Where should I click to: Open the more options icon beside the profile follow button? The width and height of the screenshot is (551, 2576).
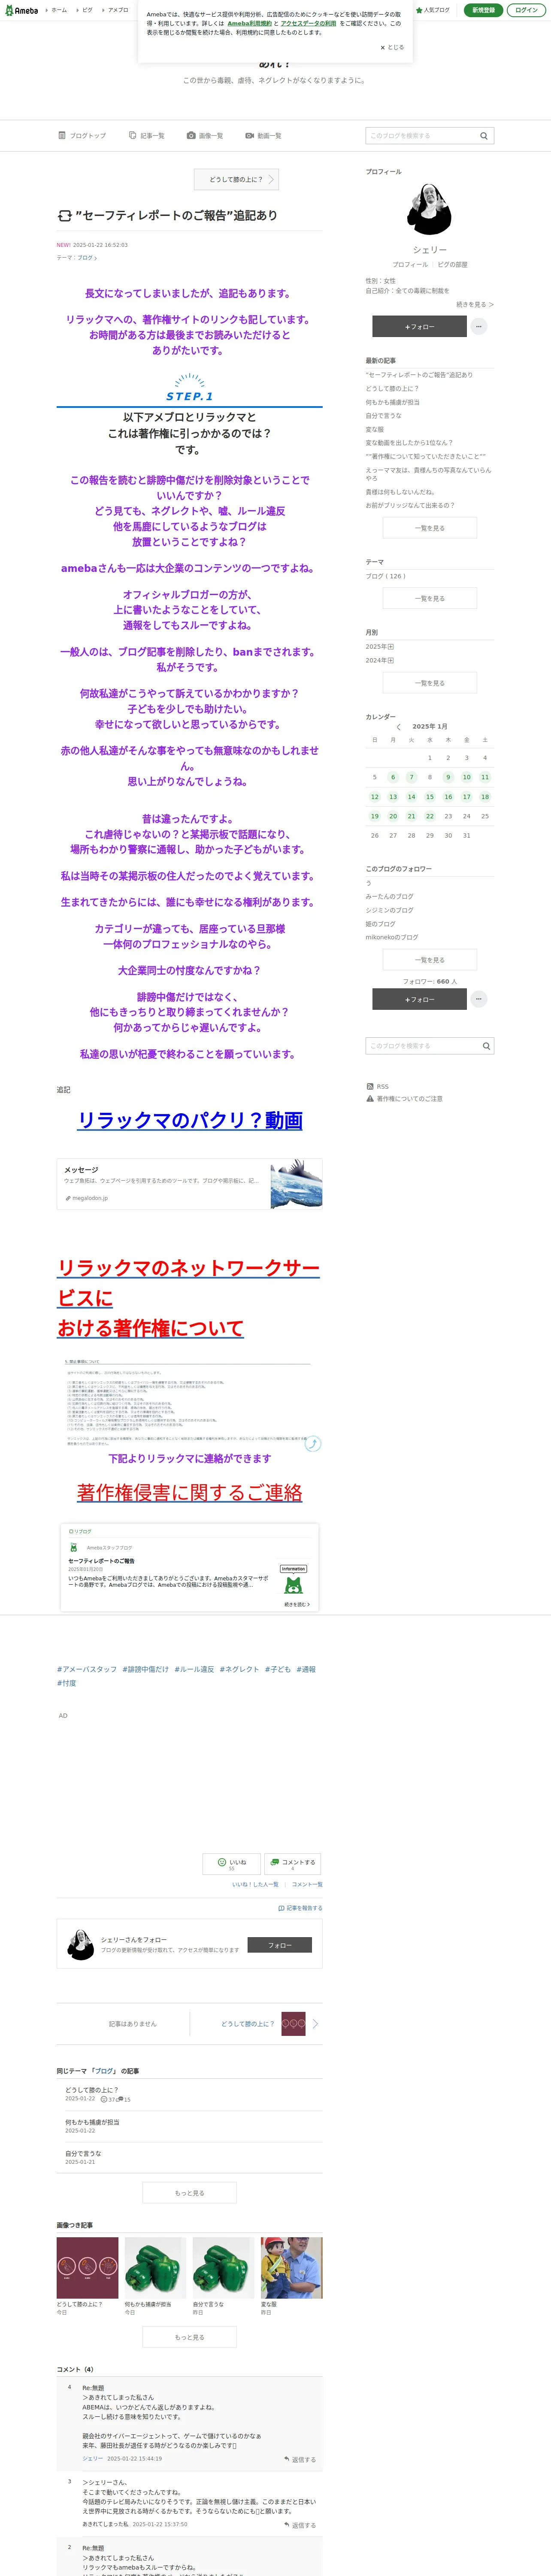(479, 327)
